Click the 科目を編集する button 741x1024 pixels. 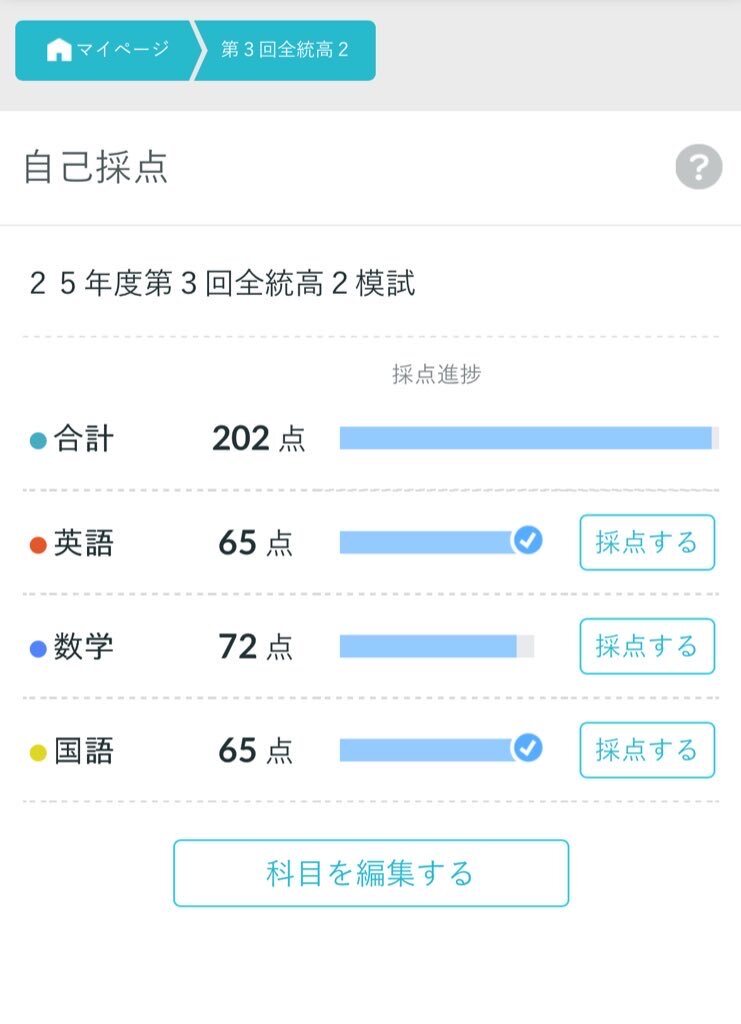[370, 873]
